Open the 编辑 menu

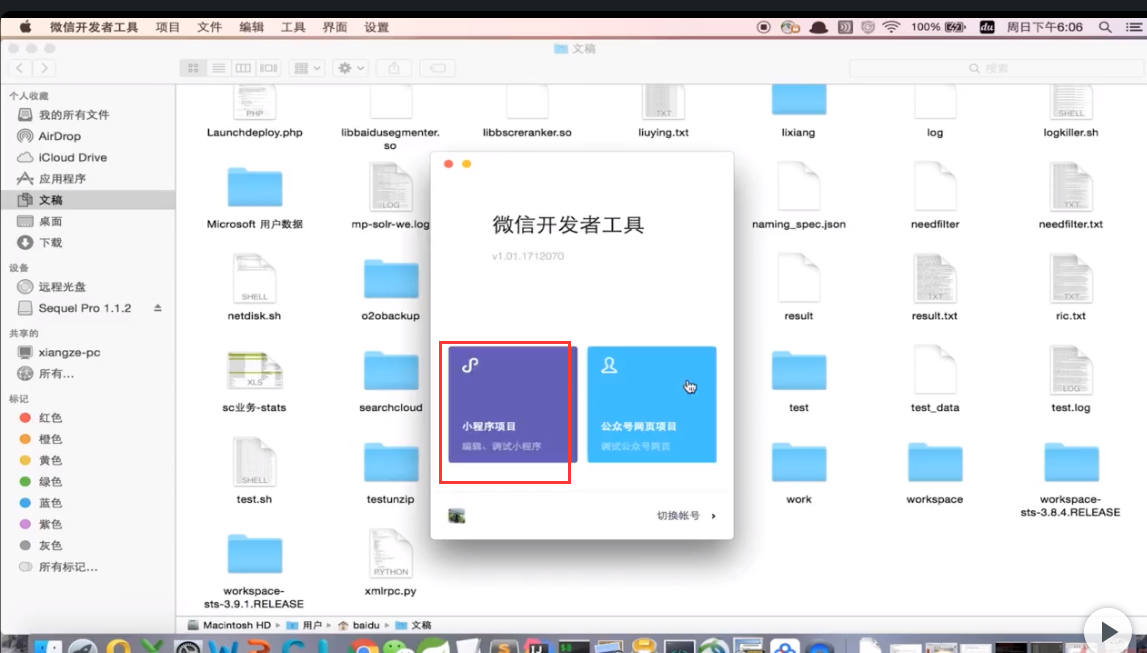(251, 27)
